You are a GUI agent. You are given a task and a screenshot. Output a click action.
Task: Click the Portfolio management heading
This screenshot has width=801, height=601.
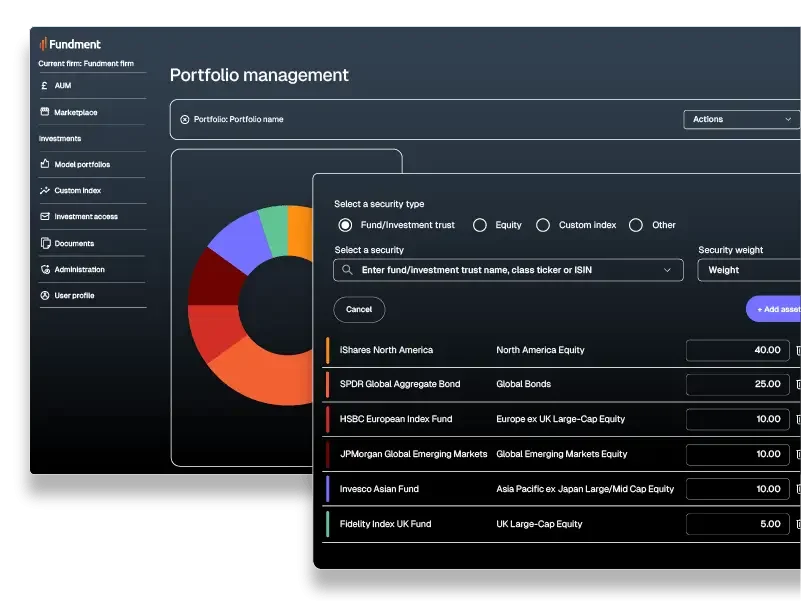point(259,75)
